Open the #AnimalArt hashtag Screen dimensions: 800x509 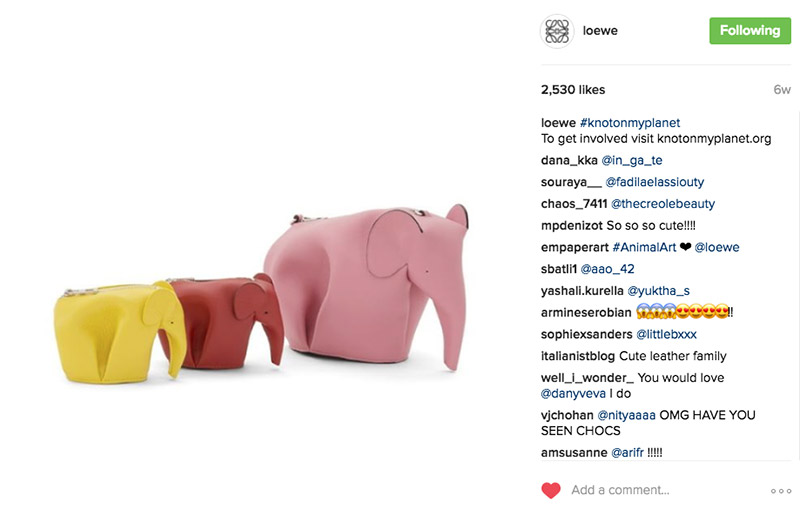tap(644, 247)
